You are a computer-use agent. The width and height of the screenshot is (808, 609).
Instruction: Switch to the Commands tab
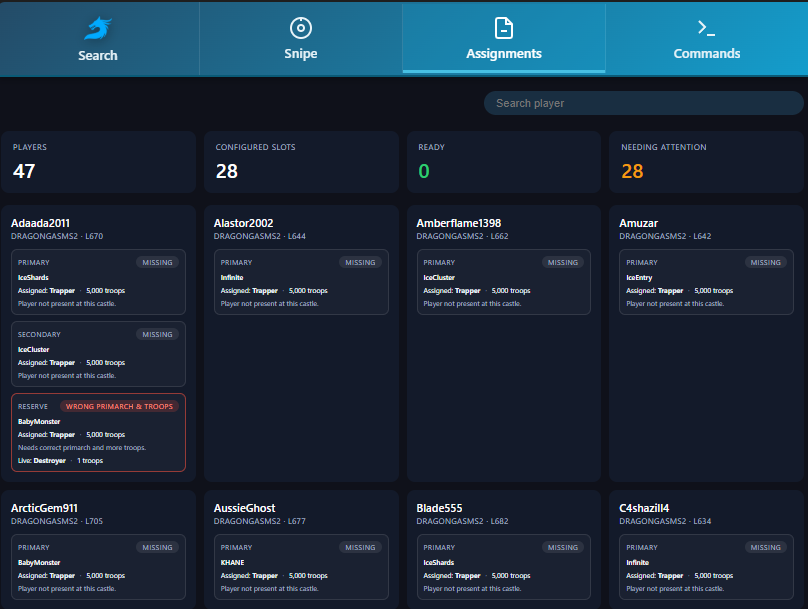[706, 38]
